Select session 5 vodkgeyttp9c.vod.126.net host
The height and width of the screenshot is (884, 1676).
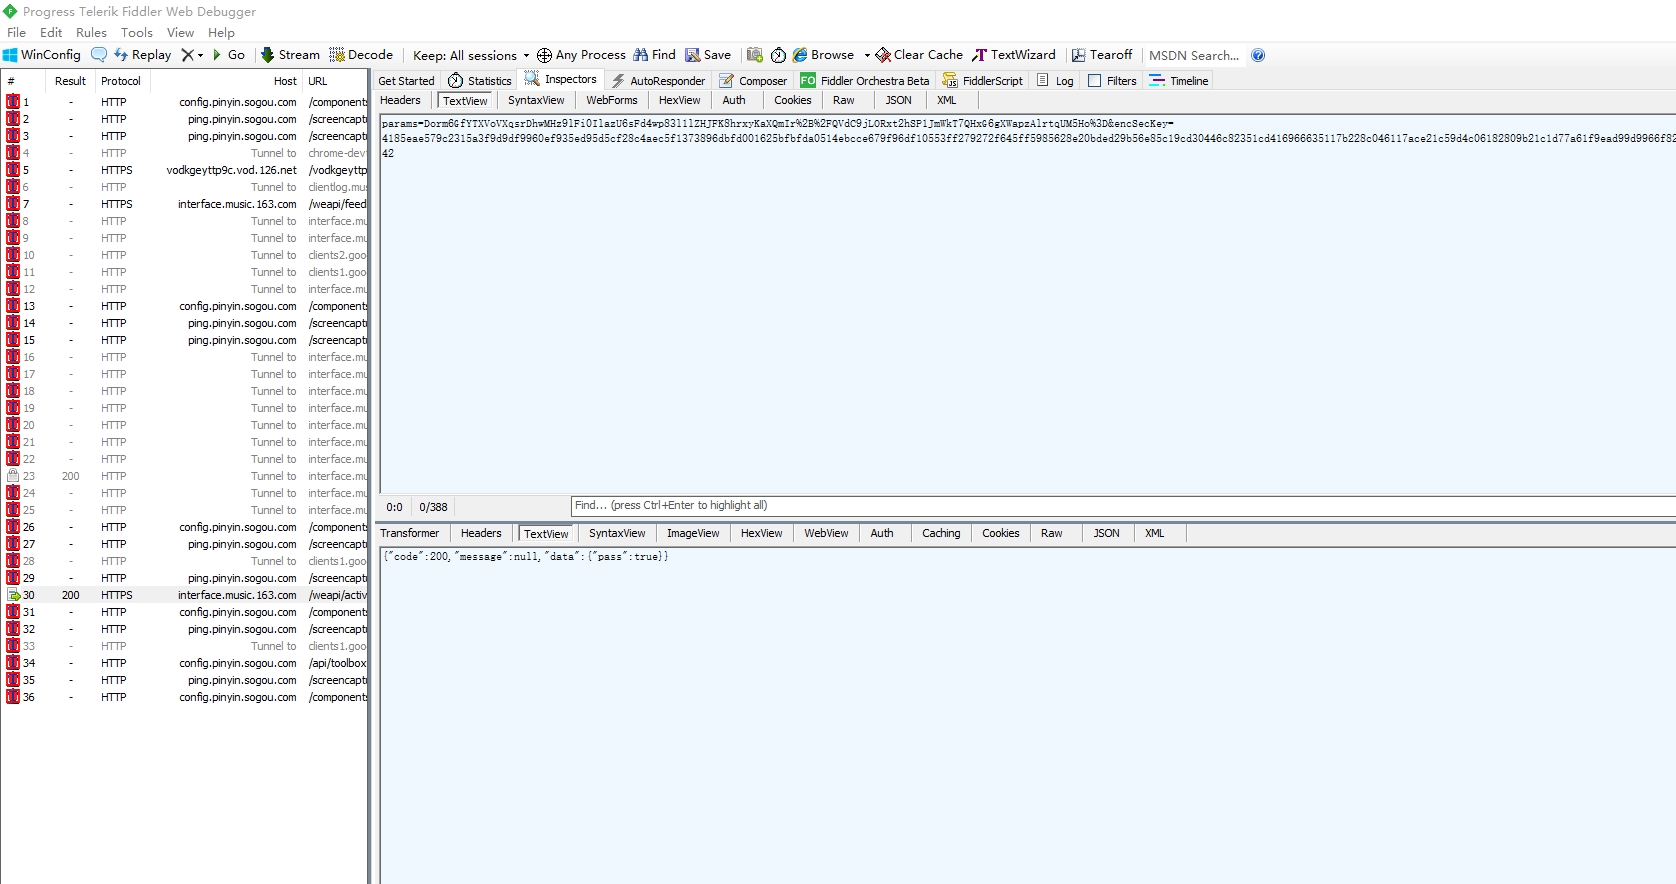tap(232, 170)
